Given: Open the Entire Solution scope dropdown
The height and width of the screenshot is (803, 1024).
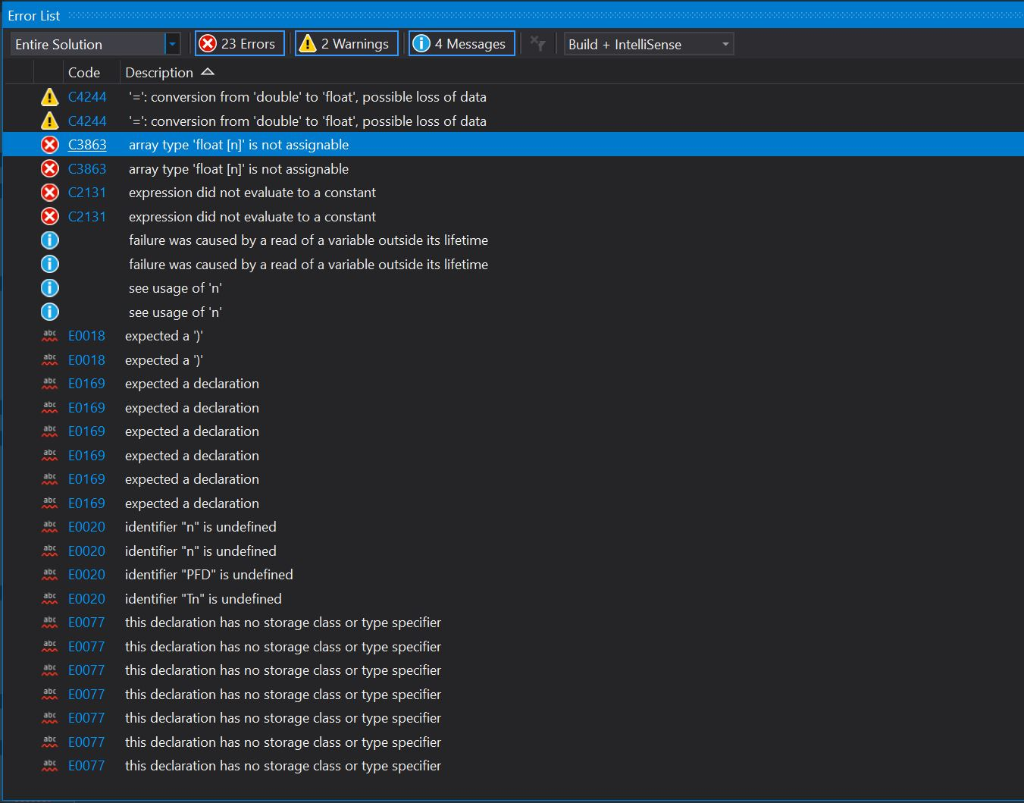Looking at the screenshot, I should tap(95, 44).
